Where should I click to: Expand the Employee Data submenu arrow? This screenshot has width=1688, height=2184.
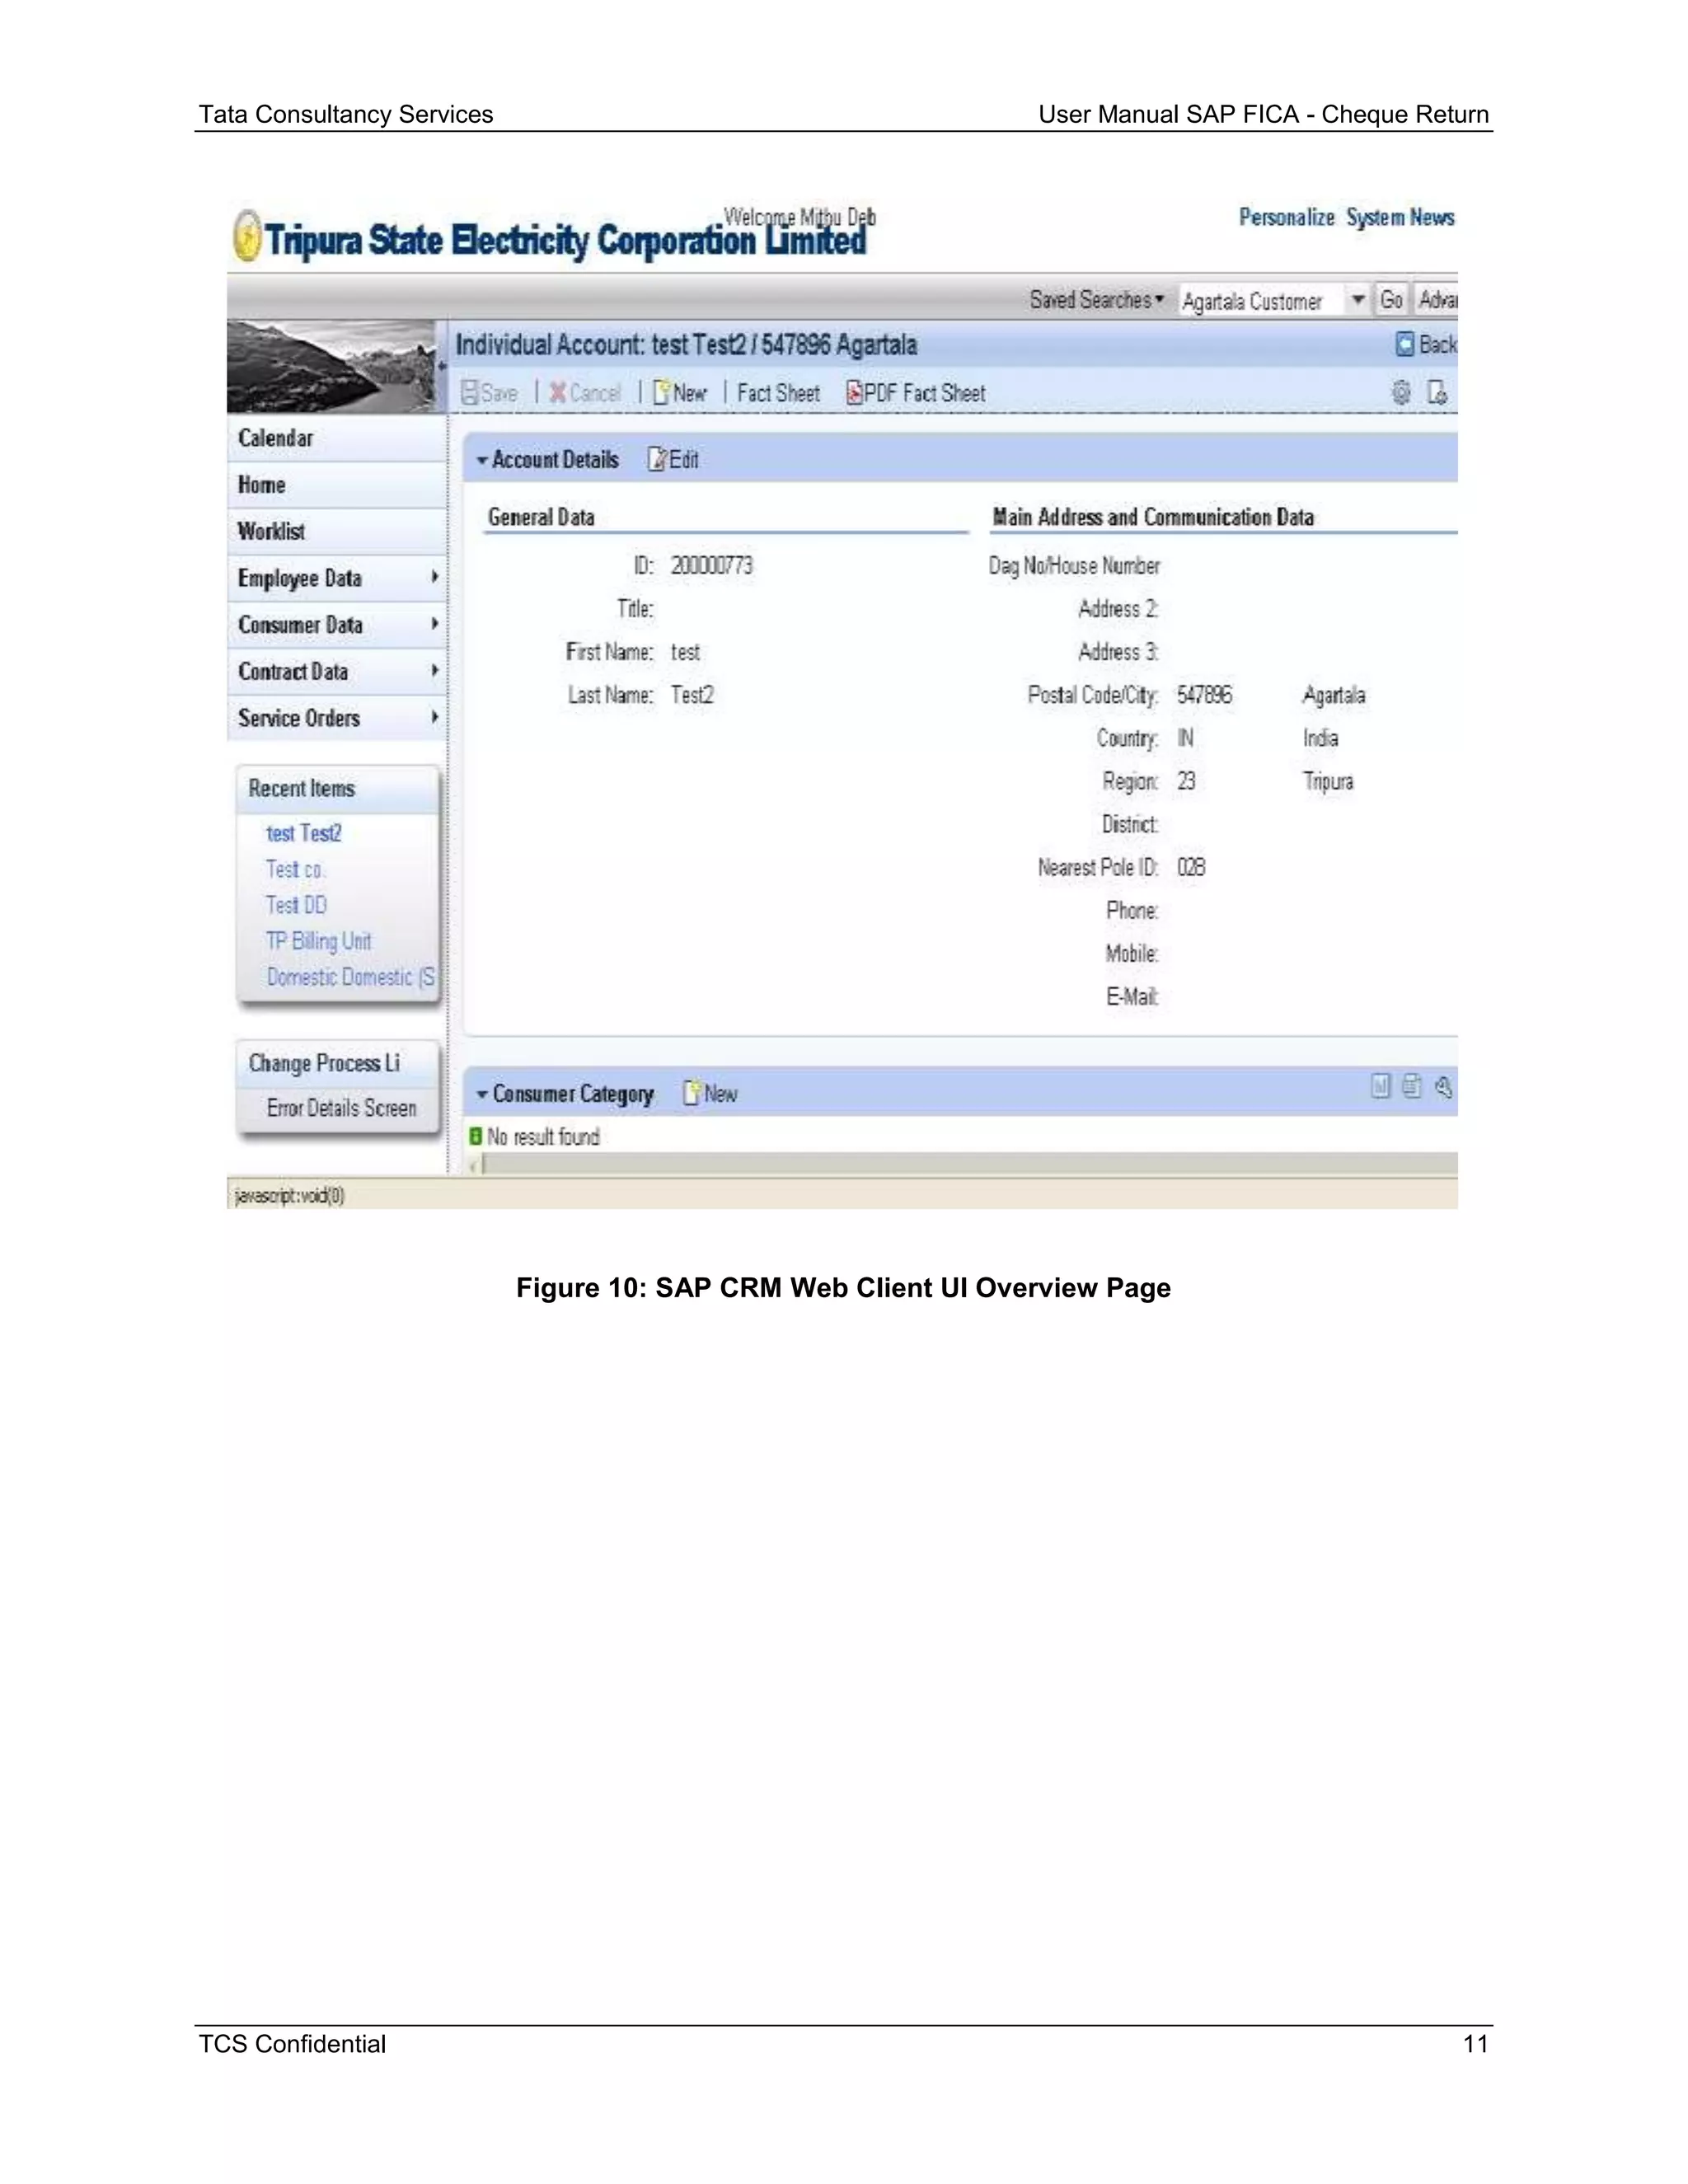[434, 577]
